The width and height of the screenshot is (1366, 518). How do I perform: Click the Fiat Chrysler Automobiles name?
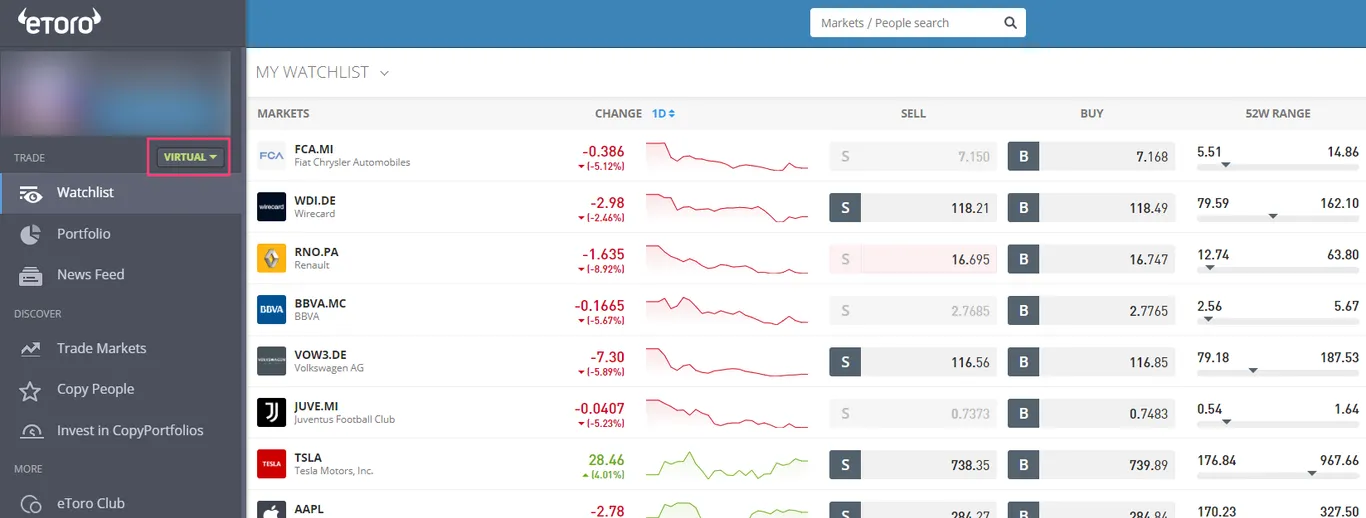coord(352,163)
